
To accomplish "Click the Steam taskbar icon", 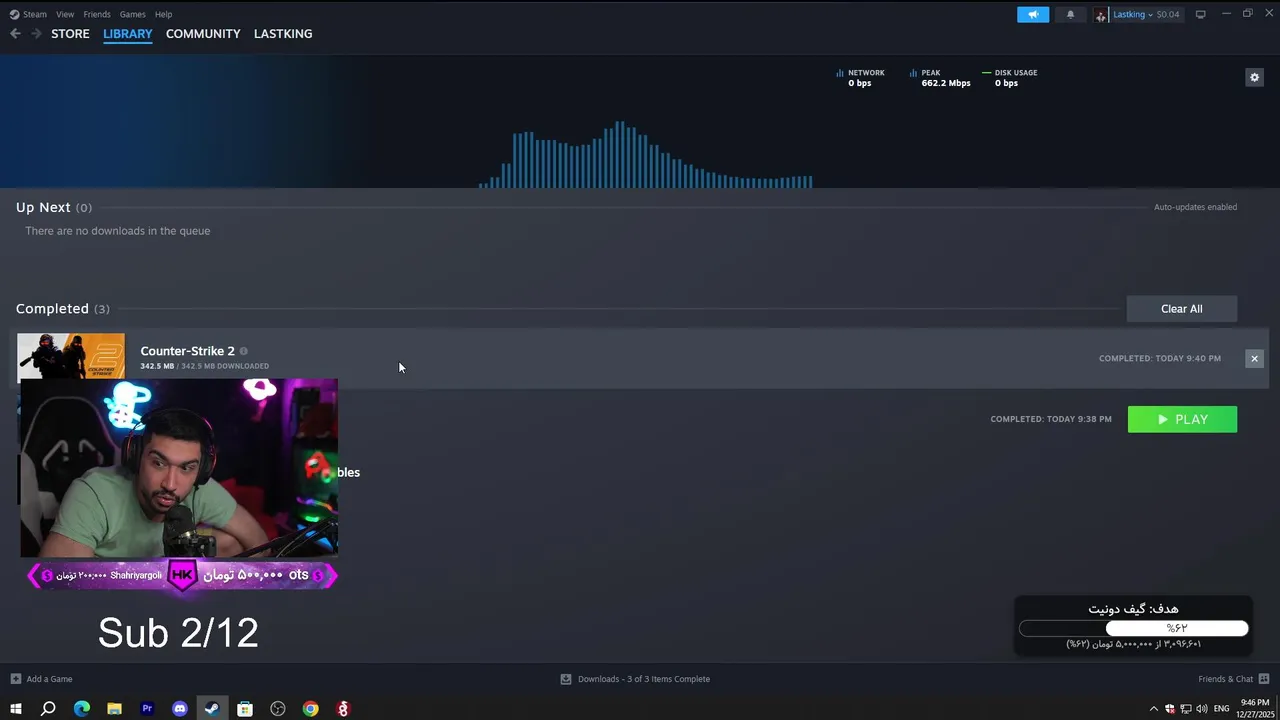I will click(212, 709).
